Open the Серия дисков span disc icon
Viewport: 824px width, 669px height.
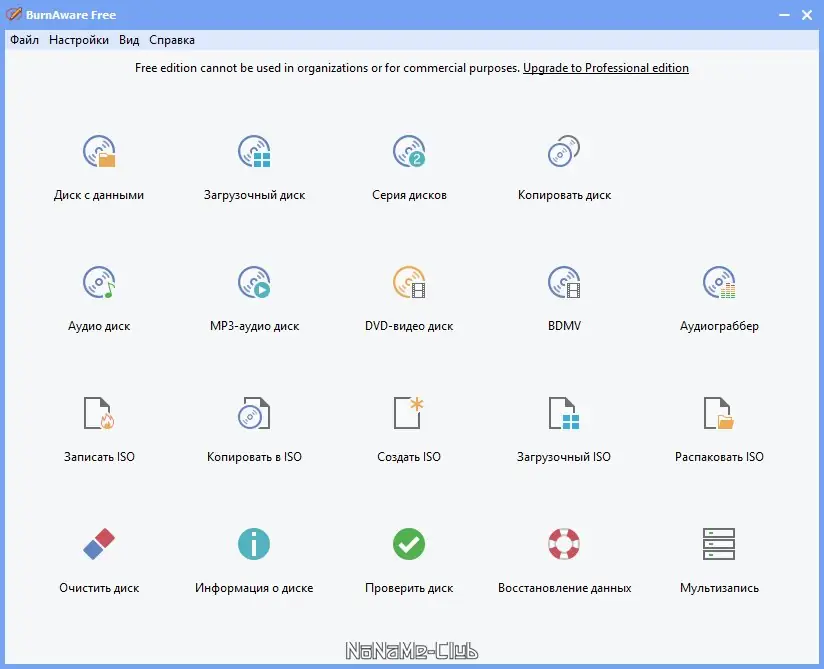[x=409, y=151]
